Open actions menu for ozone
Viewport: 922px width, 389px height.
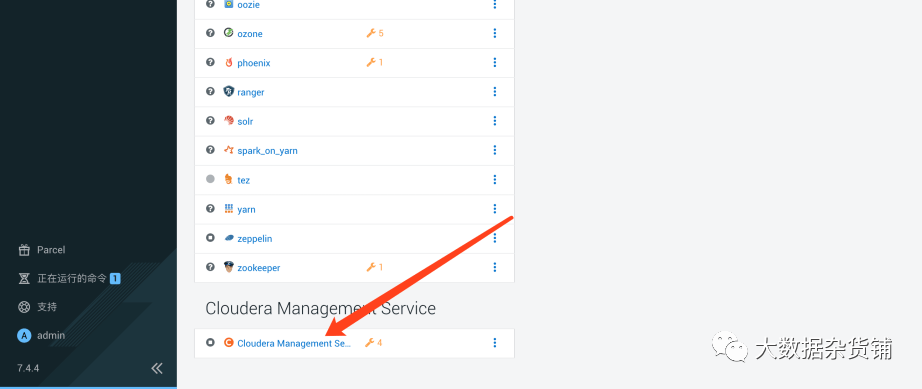pyautogui.click(x=495, y=33)
